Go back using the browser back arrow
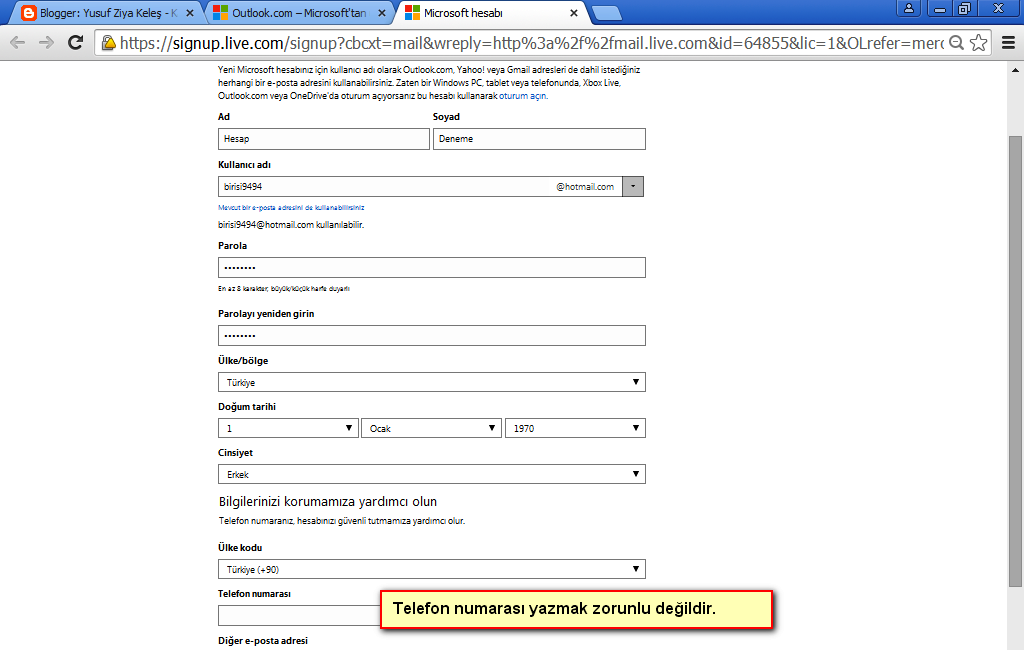 click(18, 43)
